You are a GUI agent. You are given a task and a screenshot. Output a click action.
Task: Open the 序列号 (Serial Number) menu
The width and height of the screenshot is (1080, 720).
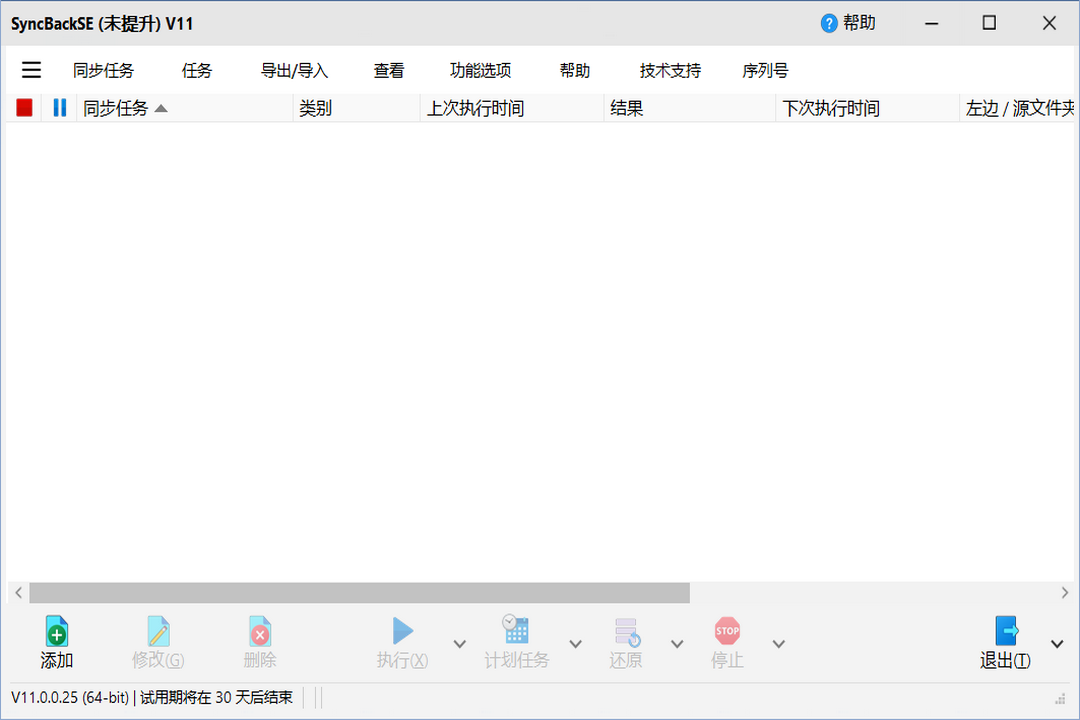[765, 70]
